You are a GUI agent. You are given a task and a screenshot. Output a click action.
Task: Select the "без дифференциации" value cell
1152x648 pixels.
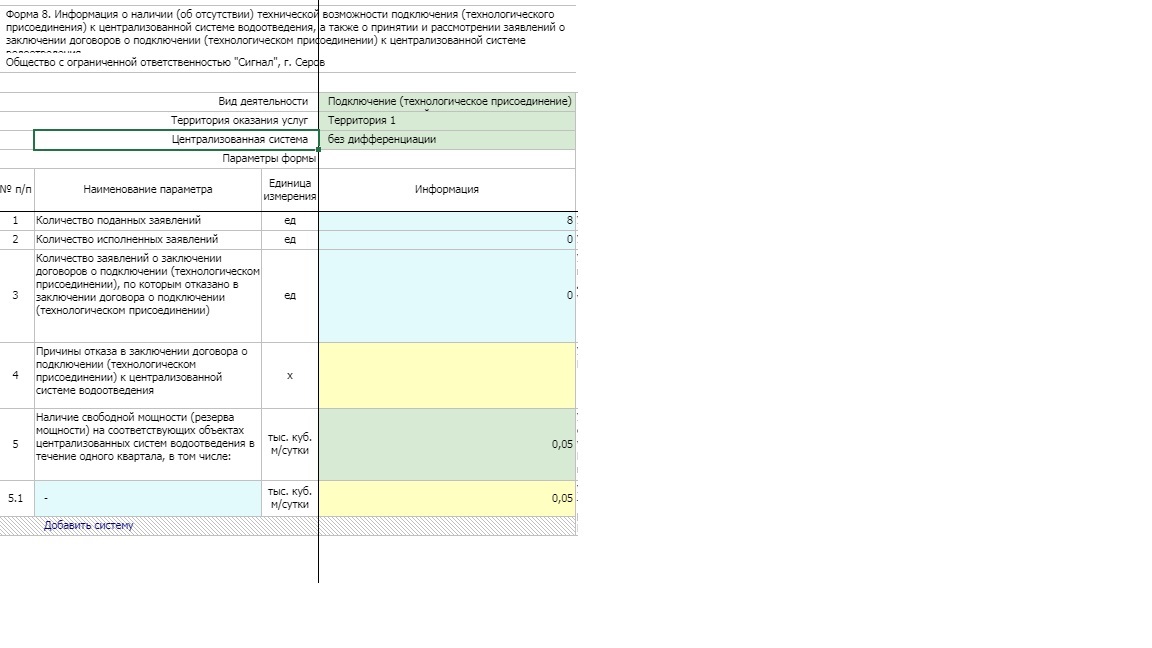pyautogui.click(x=447, y=140)
